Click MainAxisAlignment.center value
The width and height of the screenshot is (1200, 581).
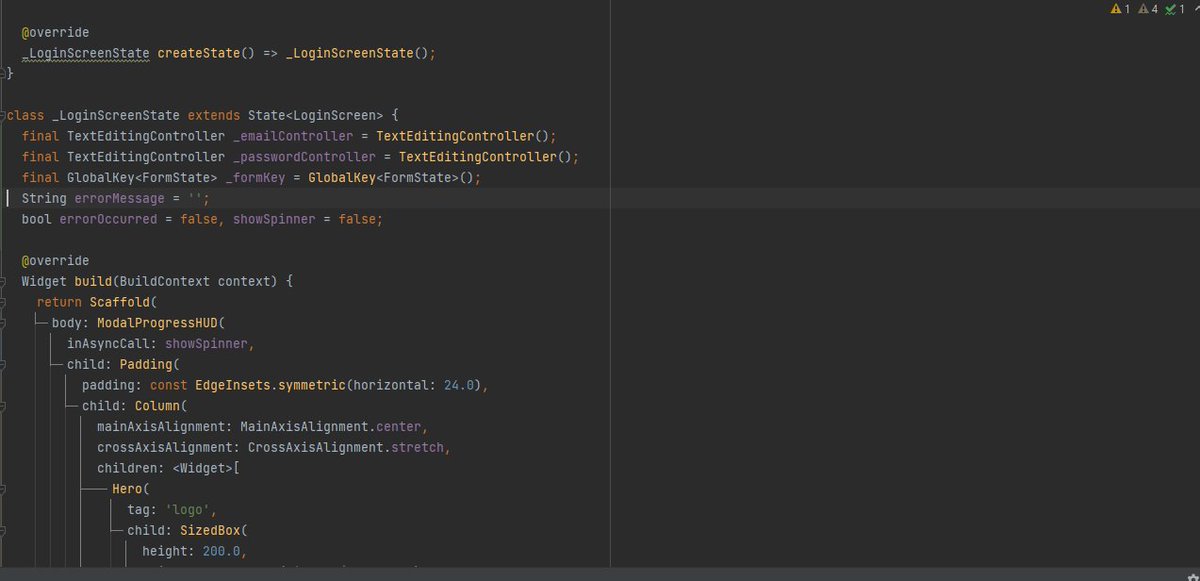click(x=331, y=427)
